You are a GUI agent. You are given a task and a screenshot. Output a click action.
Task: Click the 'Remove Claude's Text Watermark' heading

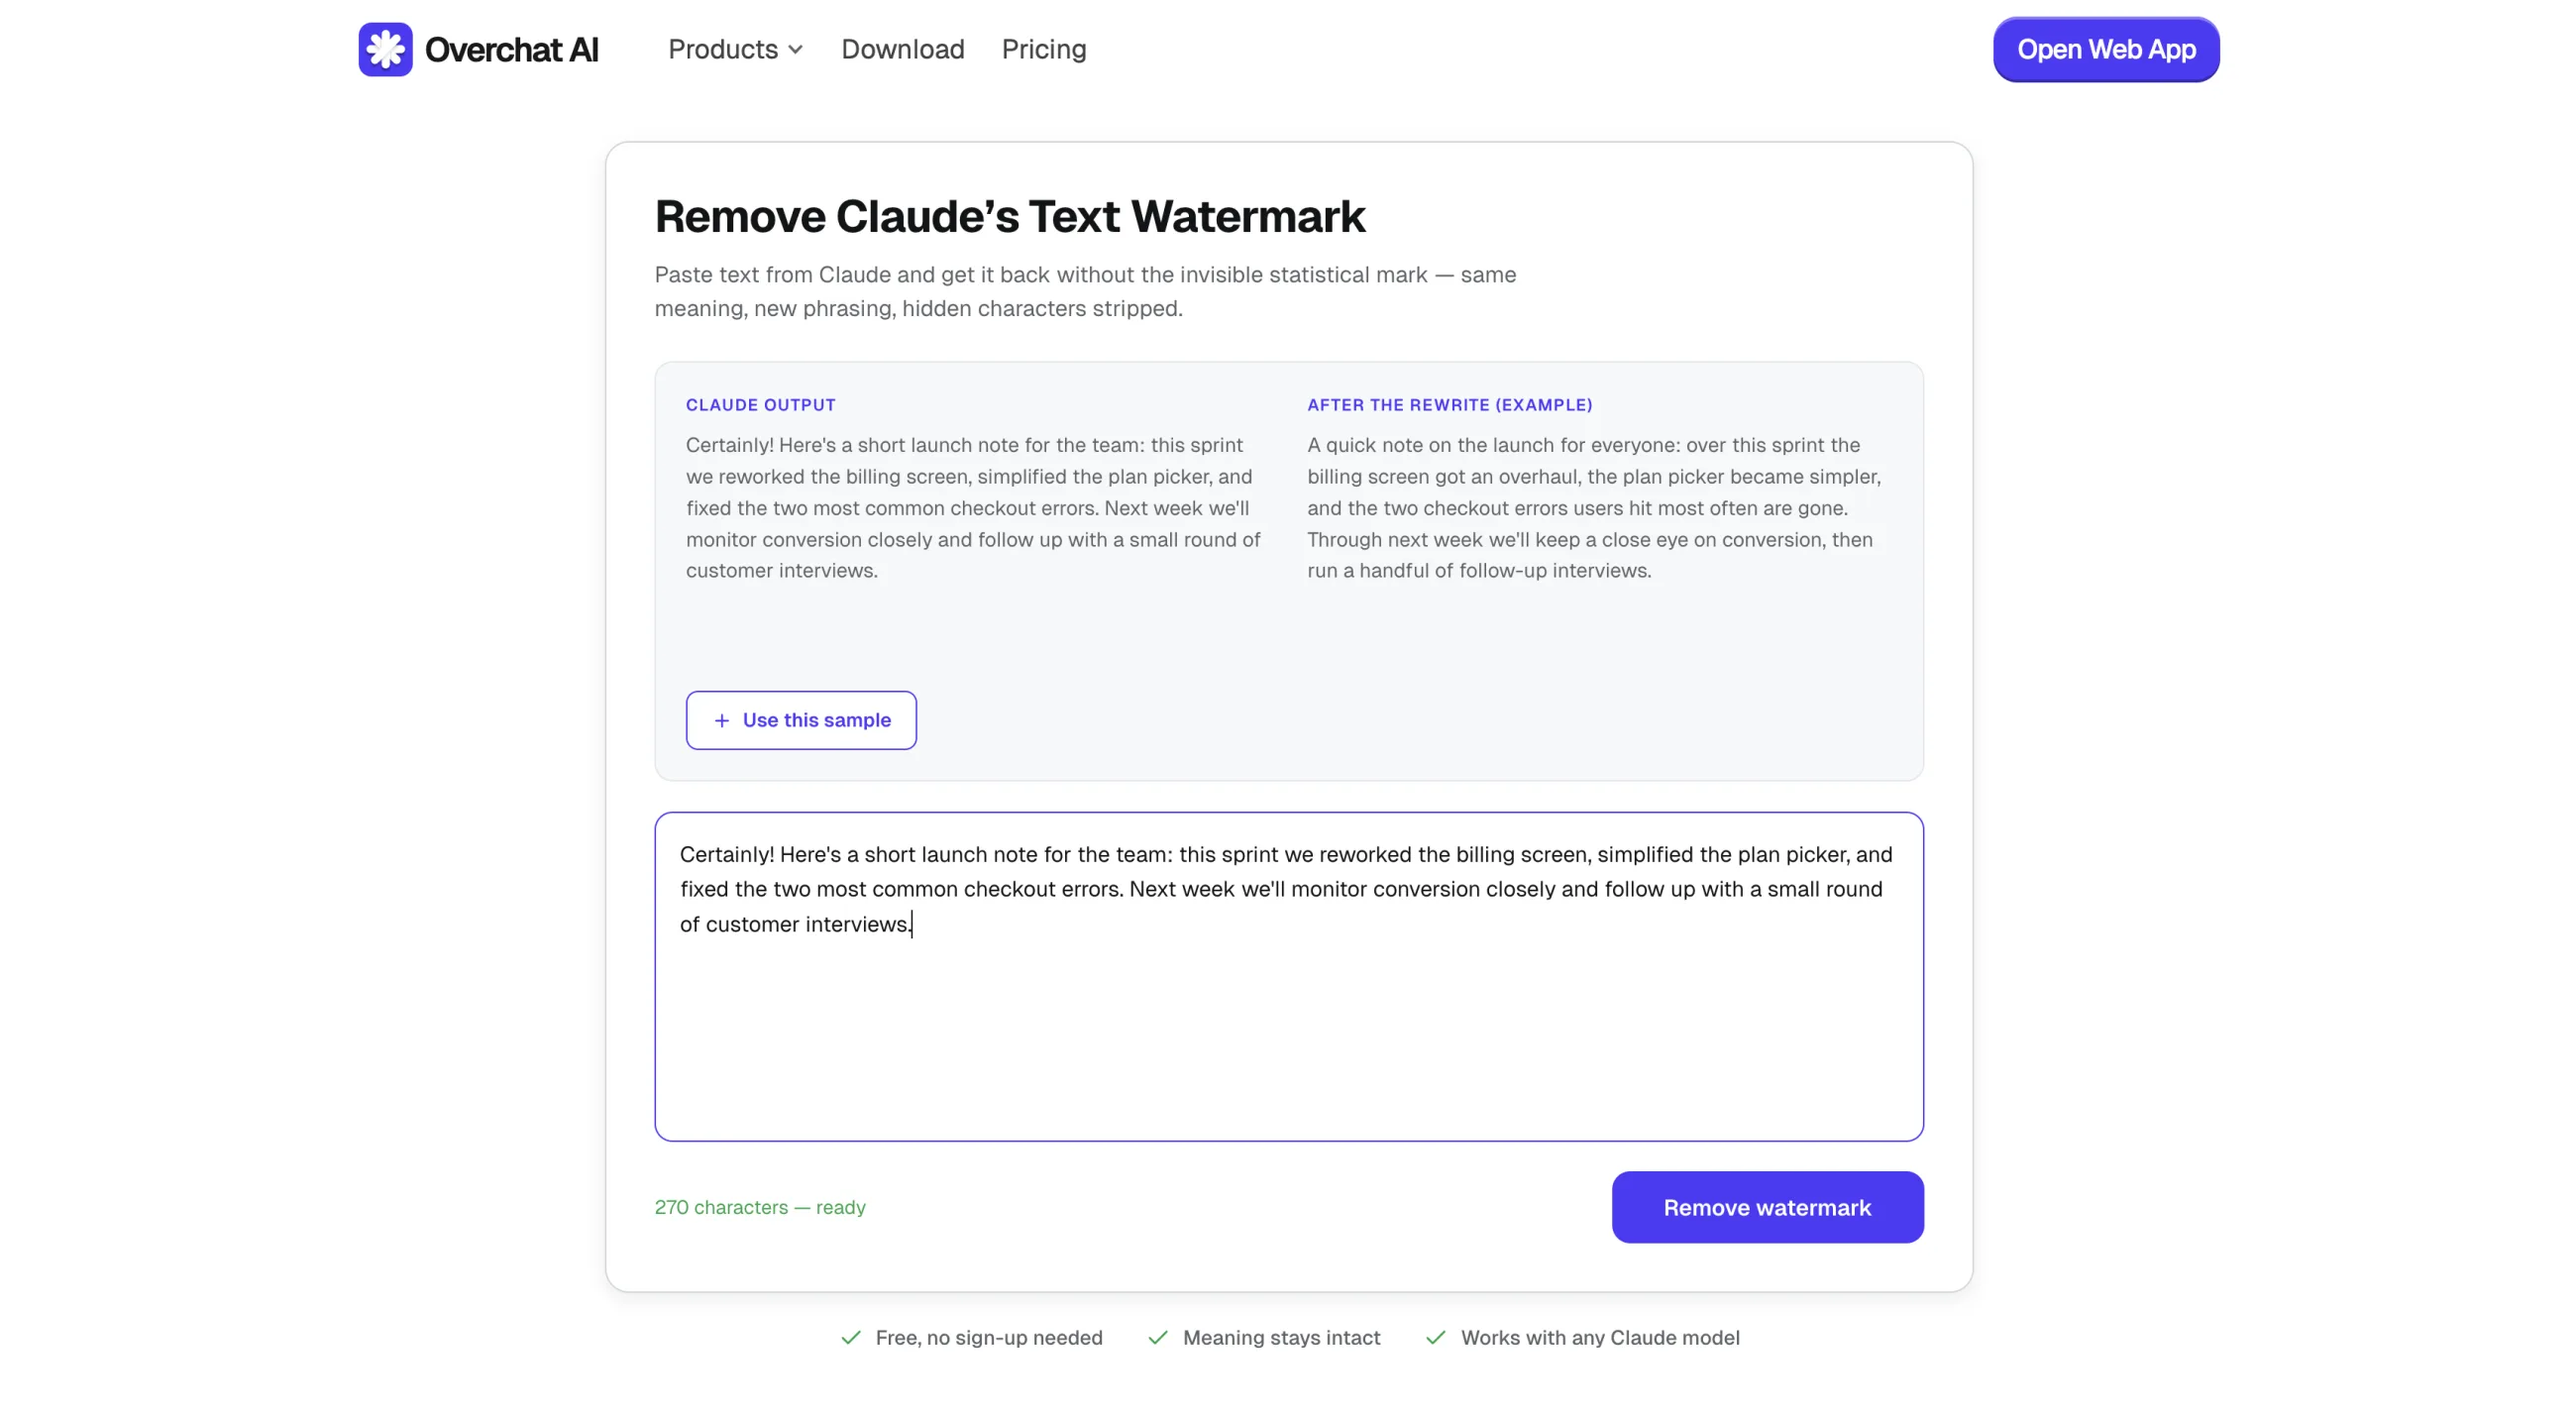pos(1009,216)
